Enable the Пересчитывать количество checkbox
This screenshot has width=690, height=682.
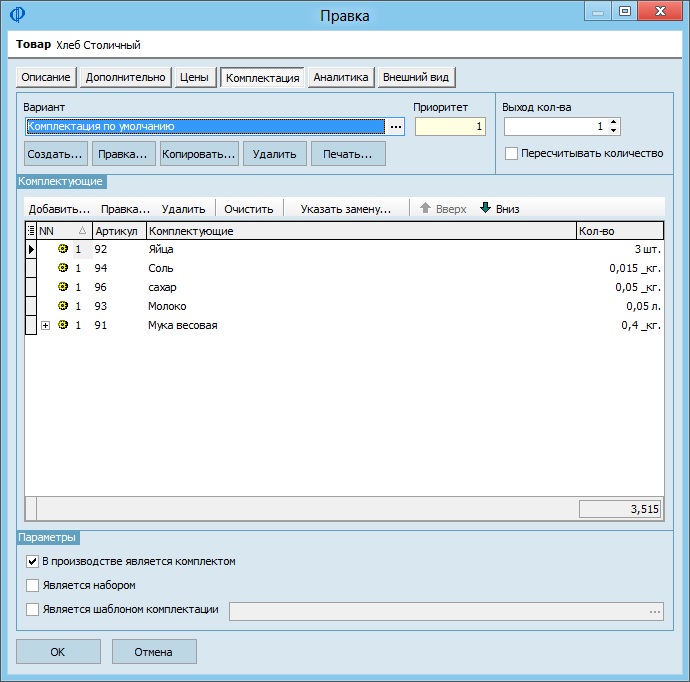[x=511, y=154]
